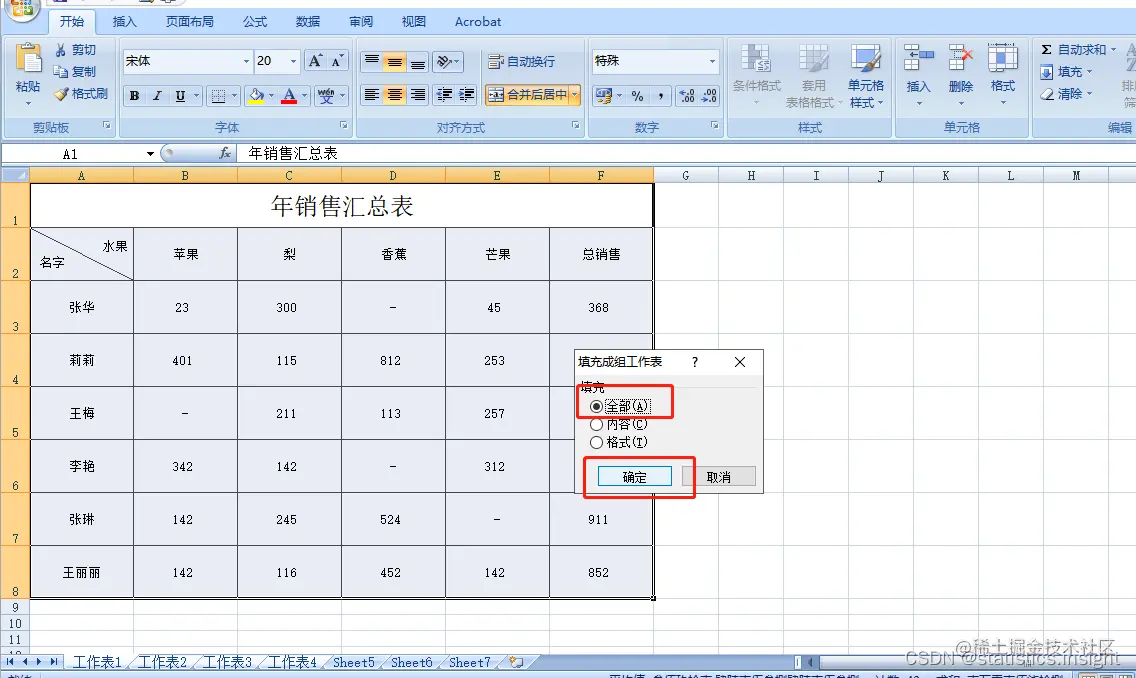Switch to the 插入 ribbon tab
The image size is (1136, 678).
coord(125,22)
